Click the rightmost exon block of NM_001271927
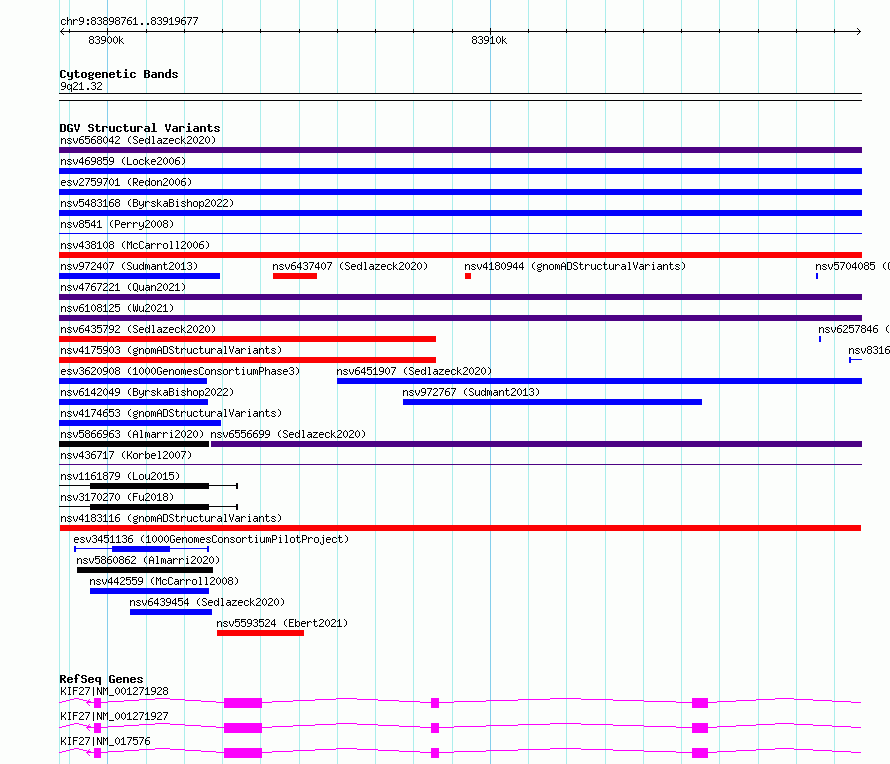890x764 pixels. point(700,728)
